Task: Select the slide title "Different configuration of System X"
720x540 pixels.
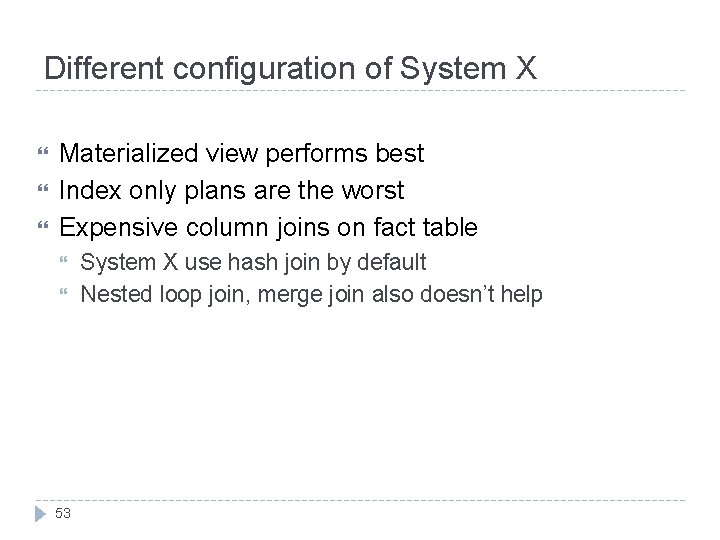Action: pyautogui.click(x=291, y=69)
